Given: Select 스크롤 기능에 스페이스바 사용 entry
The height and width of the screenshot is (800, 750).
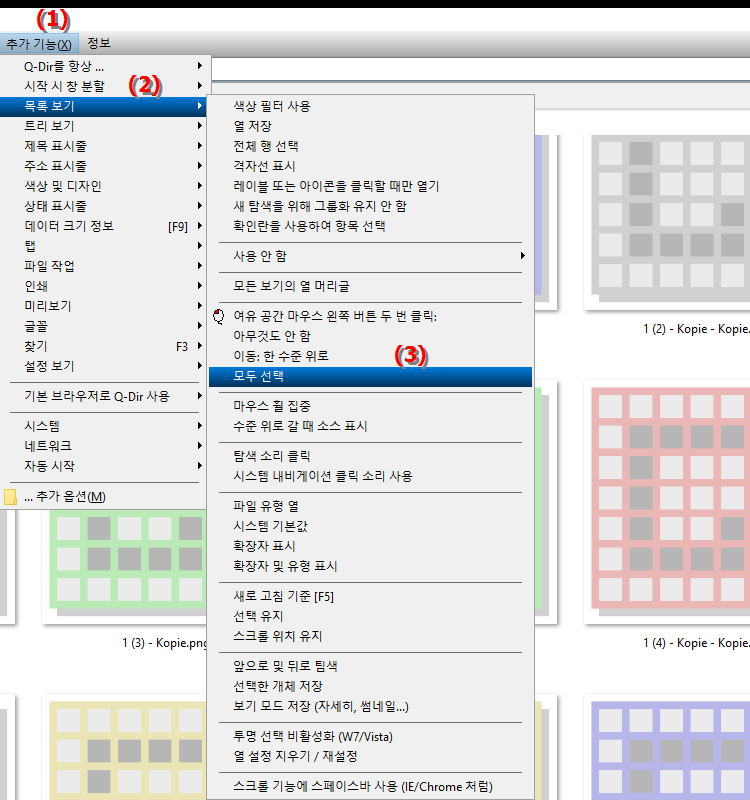Looking at the screenshot, I should click(370, 786).
